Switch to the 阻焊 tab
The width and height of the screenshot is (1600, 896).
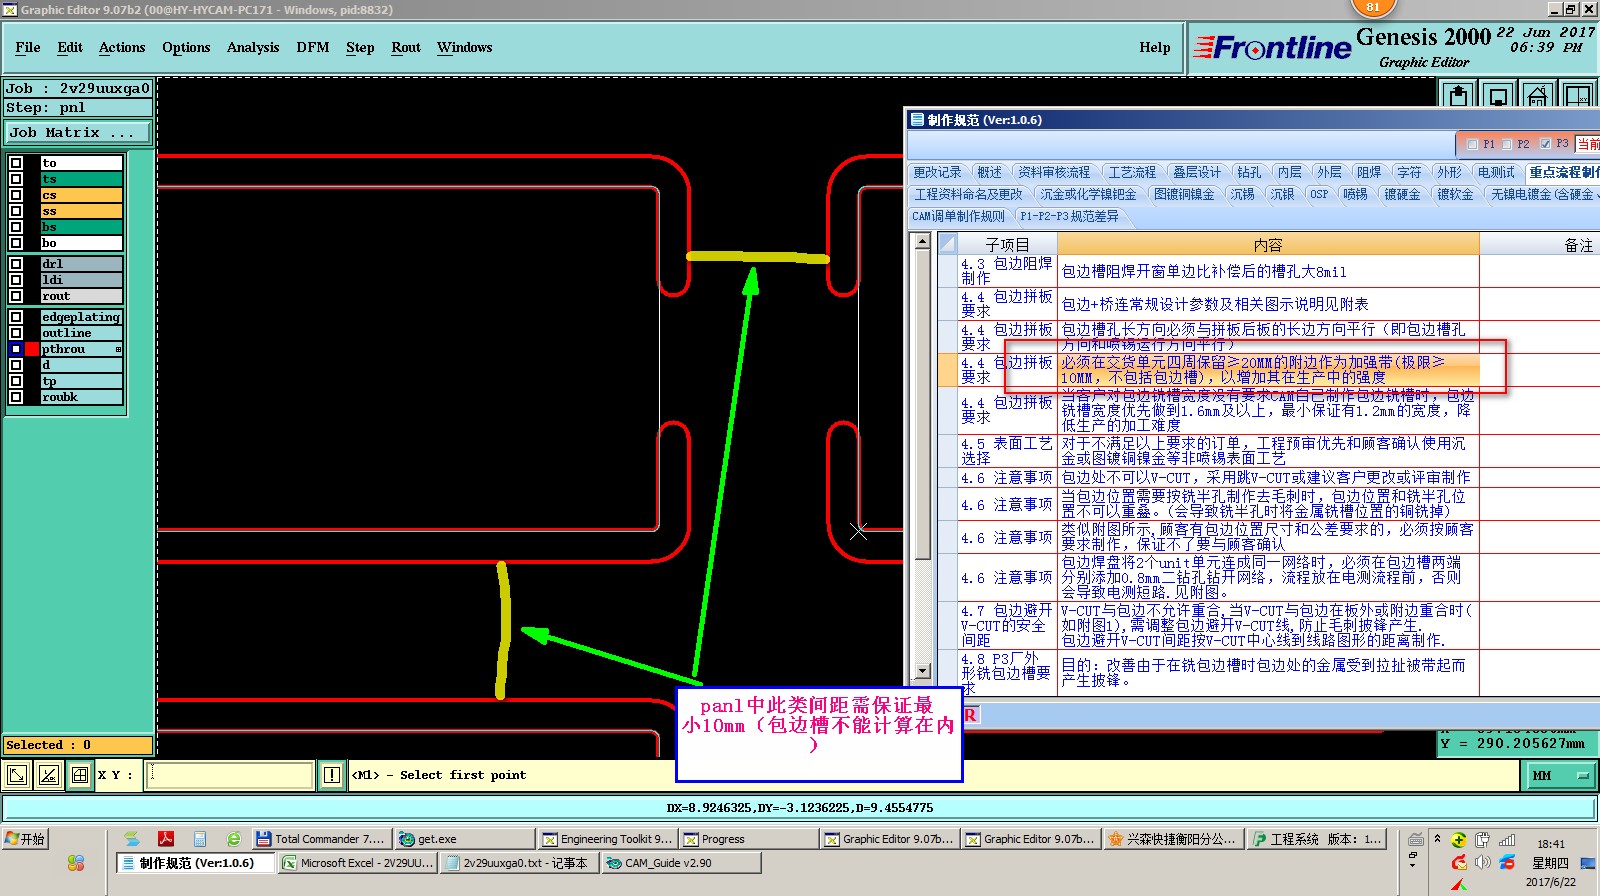[1369, 172]
